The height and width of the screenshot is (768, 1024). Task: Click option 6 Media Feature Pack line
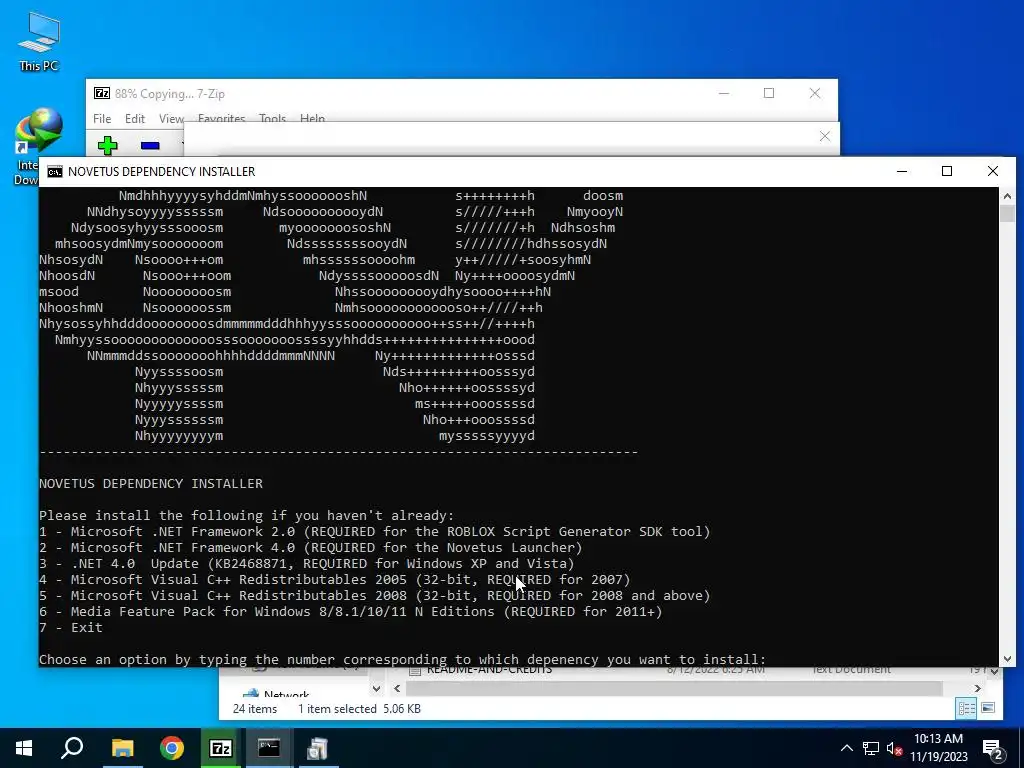351,611
